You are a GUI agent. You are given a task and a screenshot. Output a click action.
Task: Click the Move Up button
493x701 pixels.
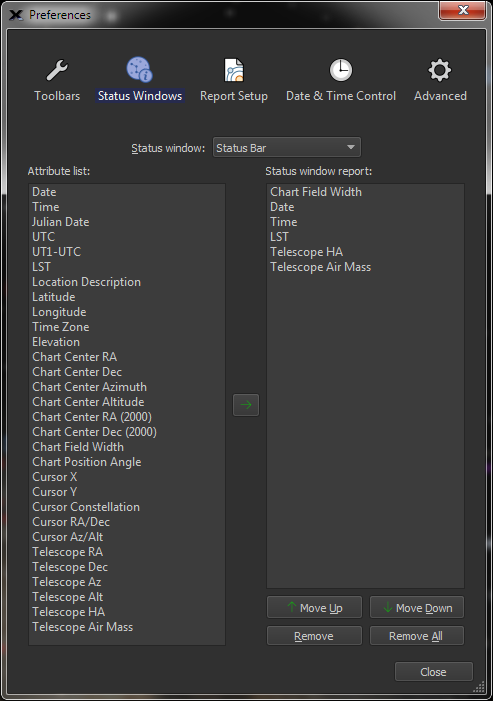[314, 608]
